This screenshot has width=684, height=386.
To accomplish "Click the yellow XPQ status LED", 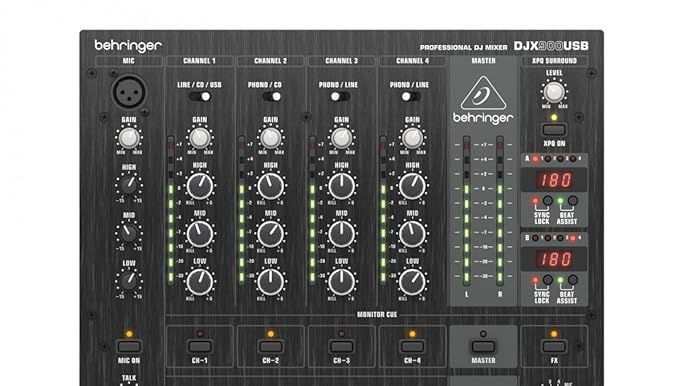I will tap(554, 117).
